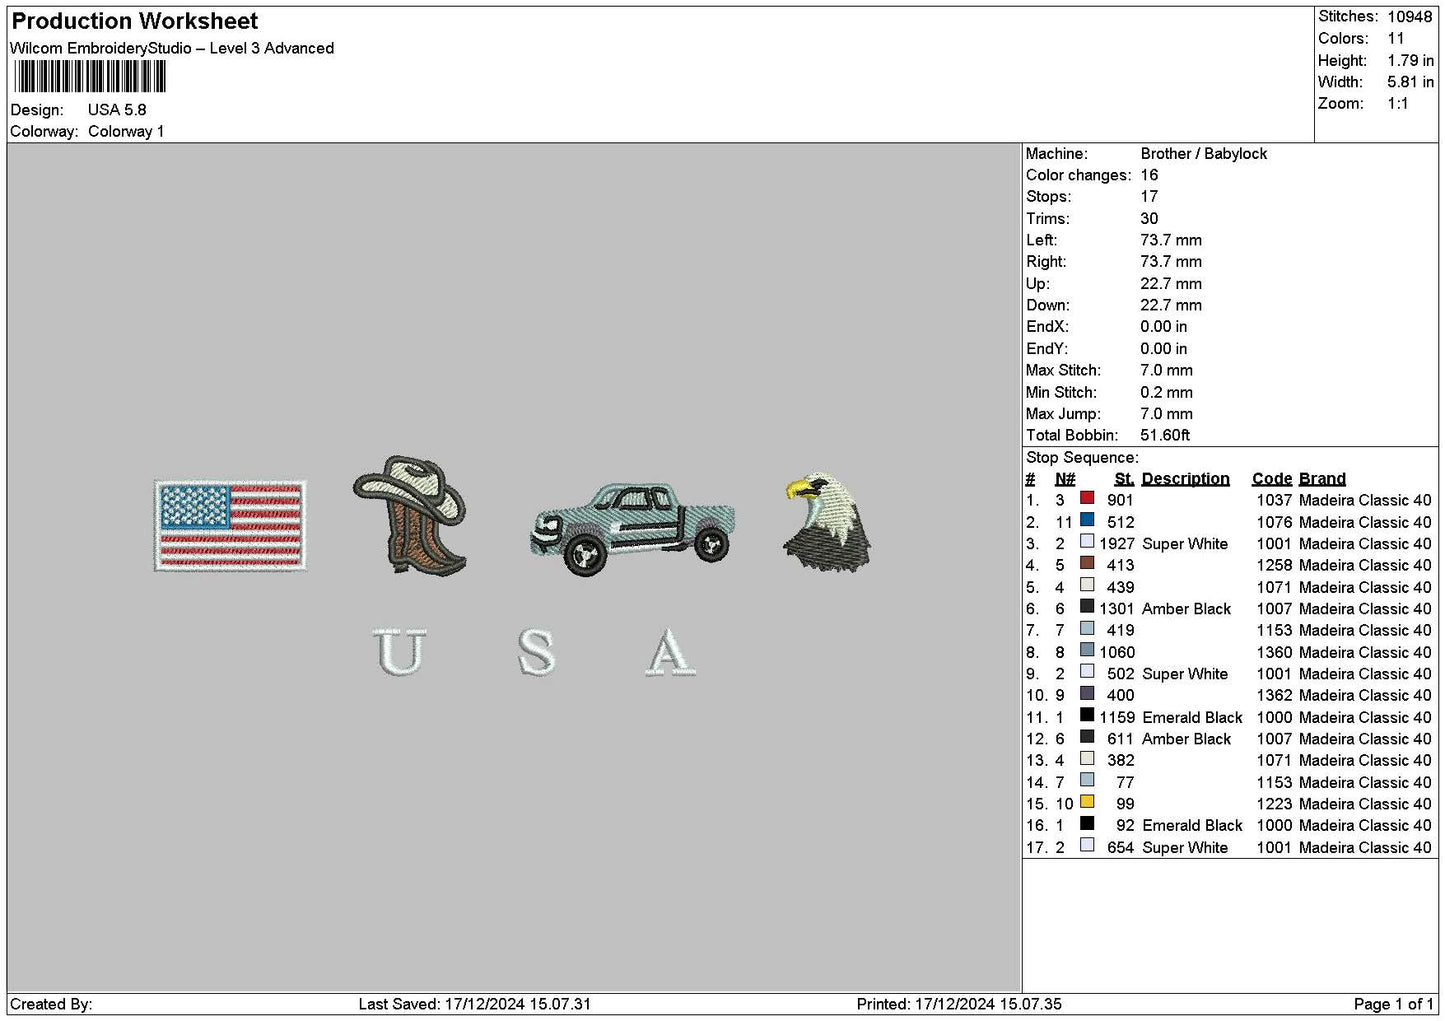Image resolution: width=1445 pixels, height=1021 pixels.
Task: Click the embroidered letter U
Action: point(399,652)
